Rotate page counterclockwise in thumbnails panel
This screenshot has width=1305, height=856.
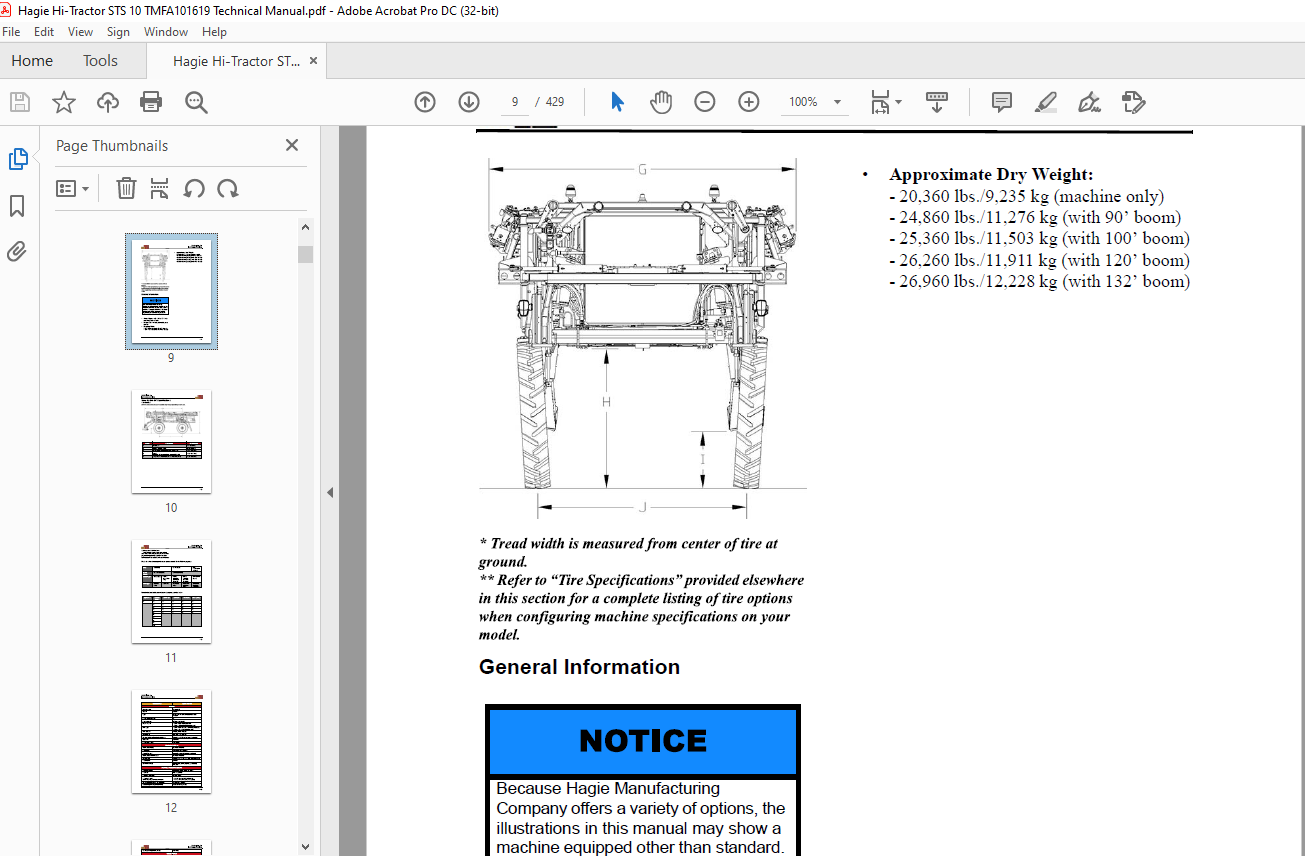coord(194,188)
